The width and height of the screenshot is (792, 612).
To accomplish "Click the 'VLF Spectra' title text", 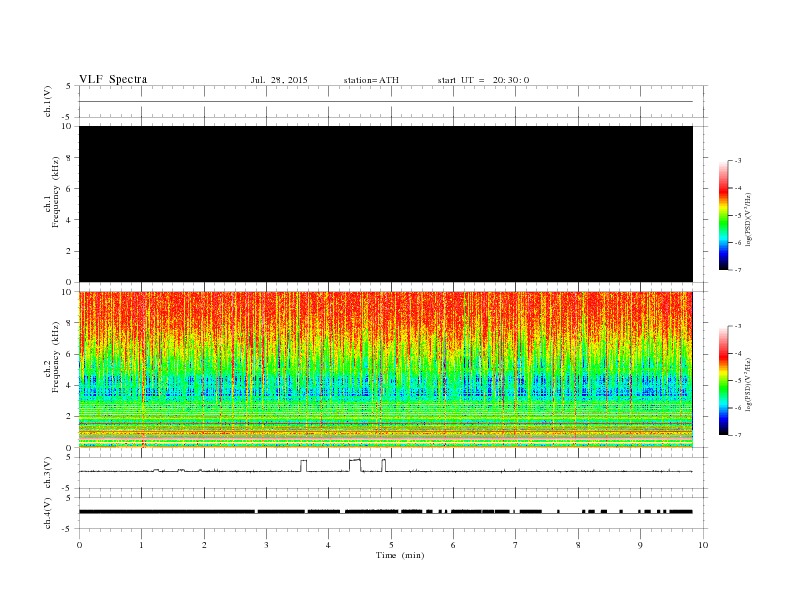I will click(113, 79).
